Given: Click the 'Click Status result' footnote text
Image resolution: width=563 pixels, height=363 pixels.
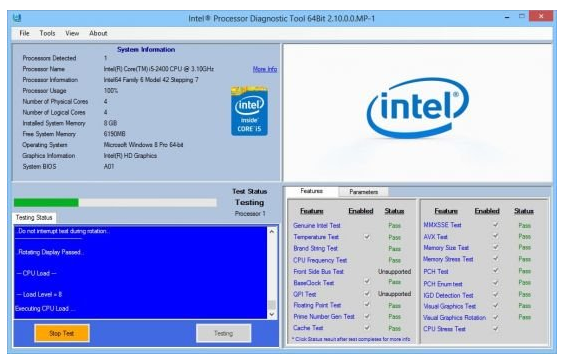Looking at the screenshot, I should pos(351,339).
